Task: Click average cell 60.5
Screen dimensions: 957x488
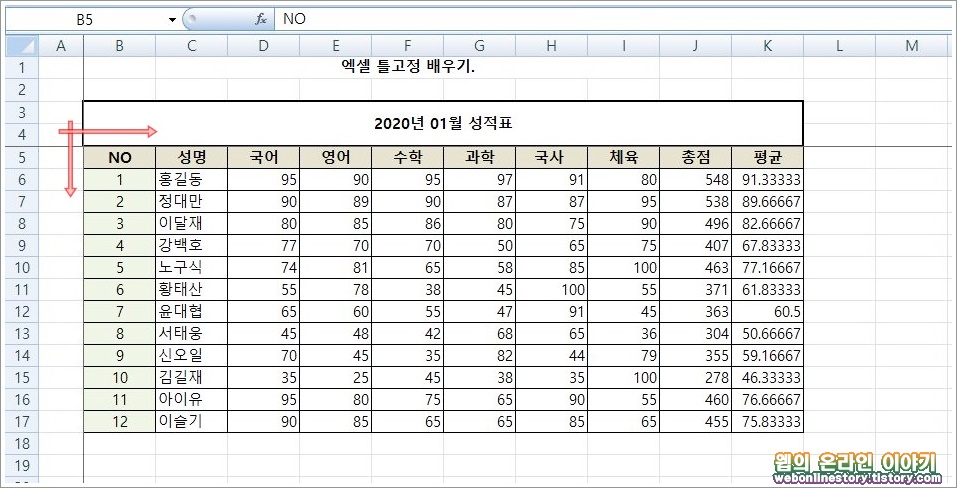Action: [x=768, y=312]
